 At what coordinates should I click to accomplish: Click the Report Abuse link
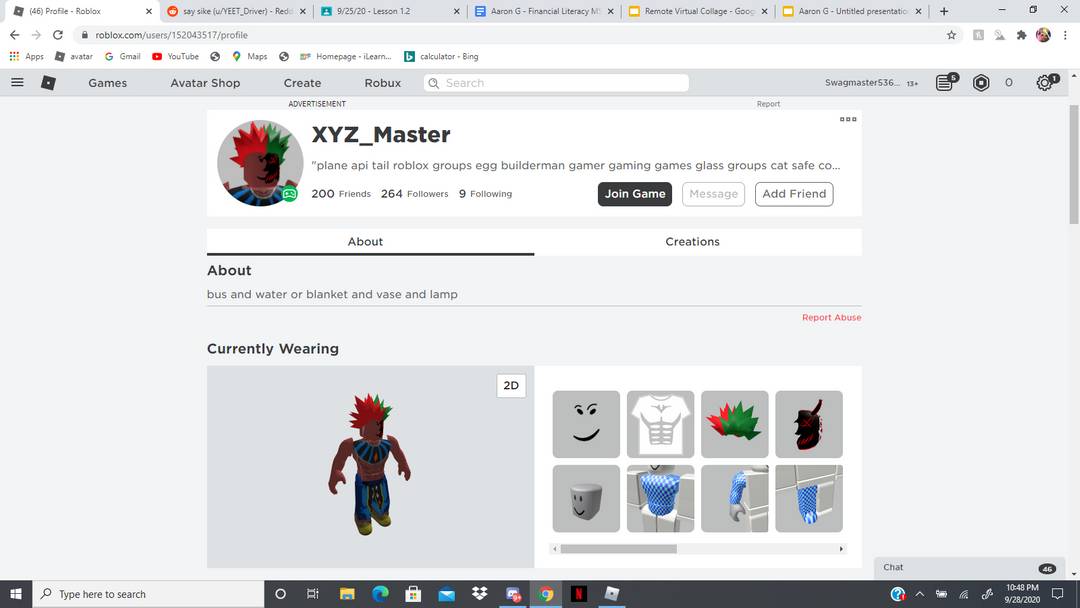pyautogui.click(x=831, y=318)
